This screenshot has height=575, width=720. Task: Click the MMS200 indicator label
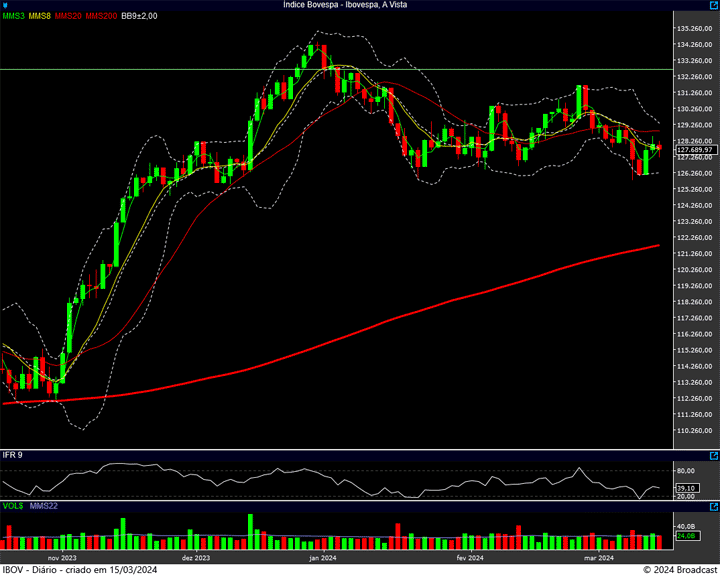pos(101,17)
